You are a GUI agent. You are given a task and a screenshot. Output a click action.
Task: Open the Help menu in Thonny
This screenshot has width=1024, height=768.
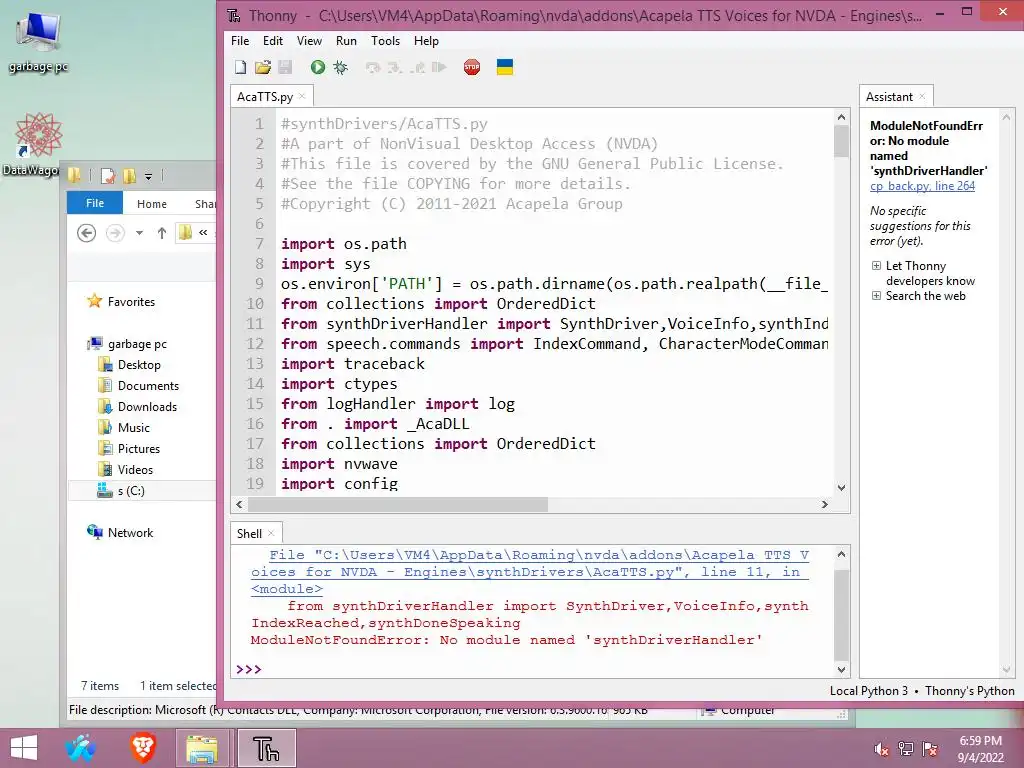426,40
